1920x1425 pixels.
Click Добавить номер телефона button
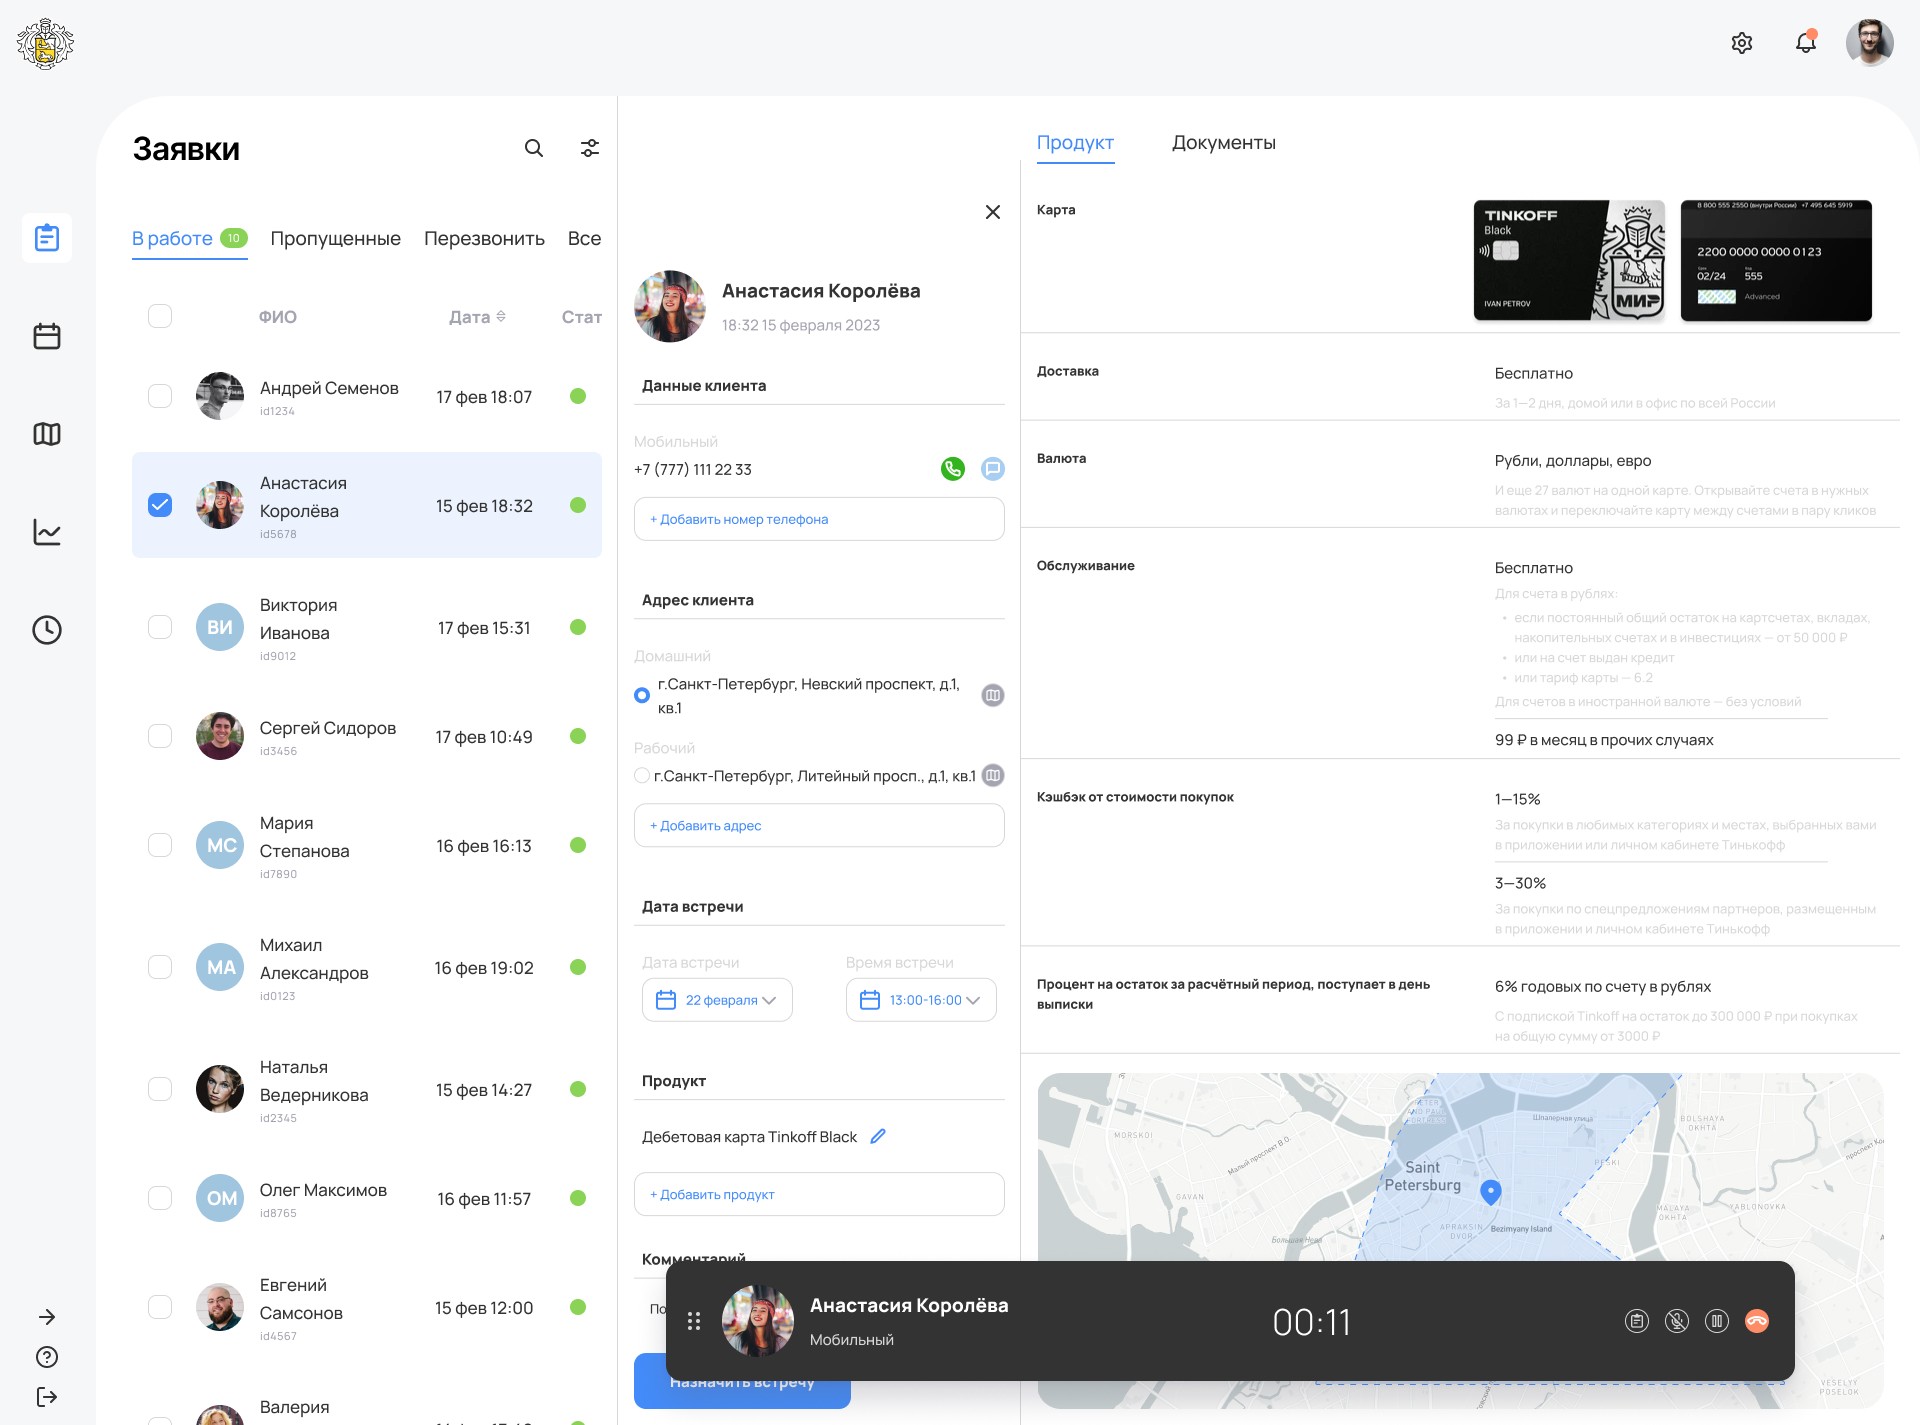818,519
